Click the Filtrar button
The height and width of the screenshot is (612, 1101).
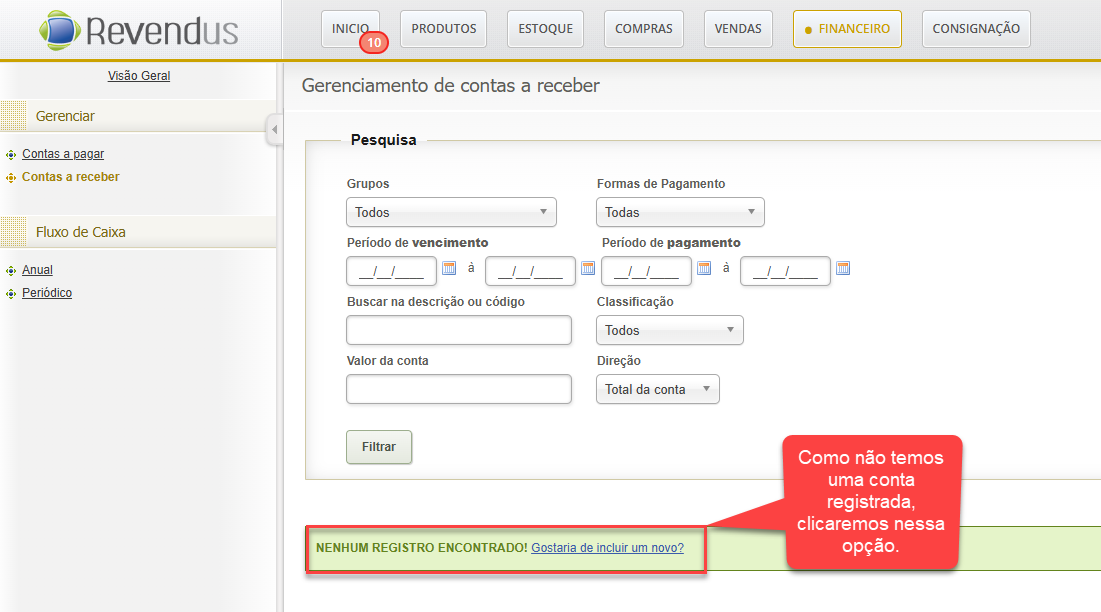(x=379, y=447)
